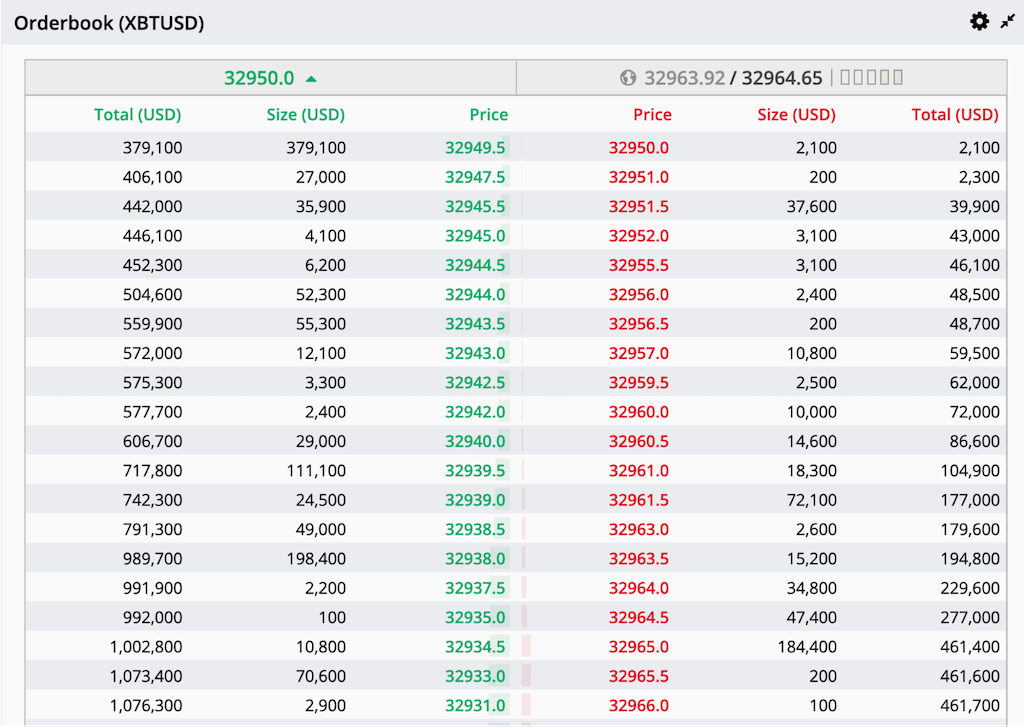Click ask size 72,100 at 32961.5

coord(811,500)
